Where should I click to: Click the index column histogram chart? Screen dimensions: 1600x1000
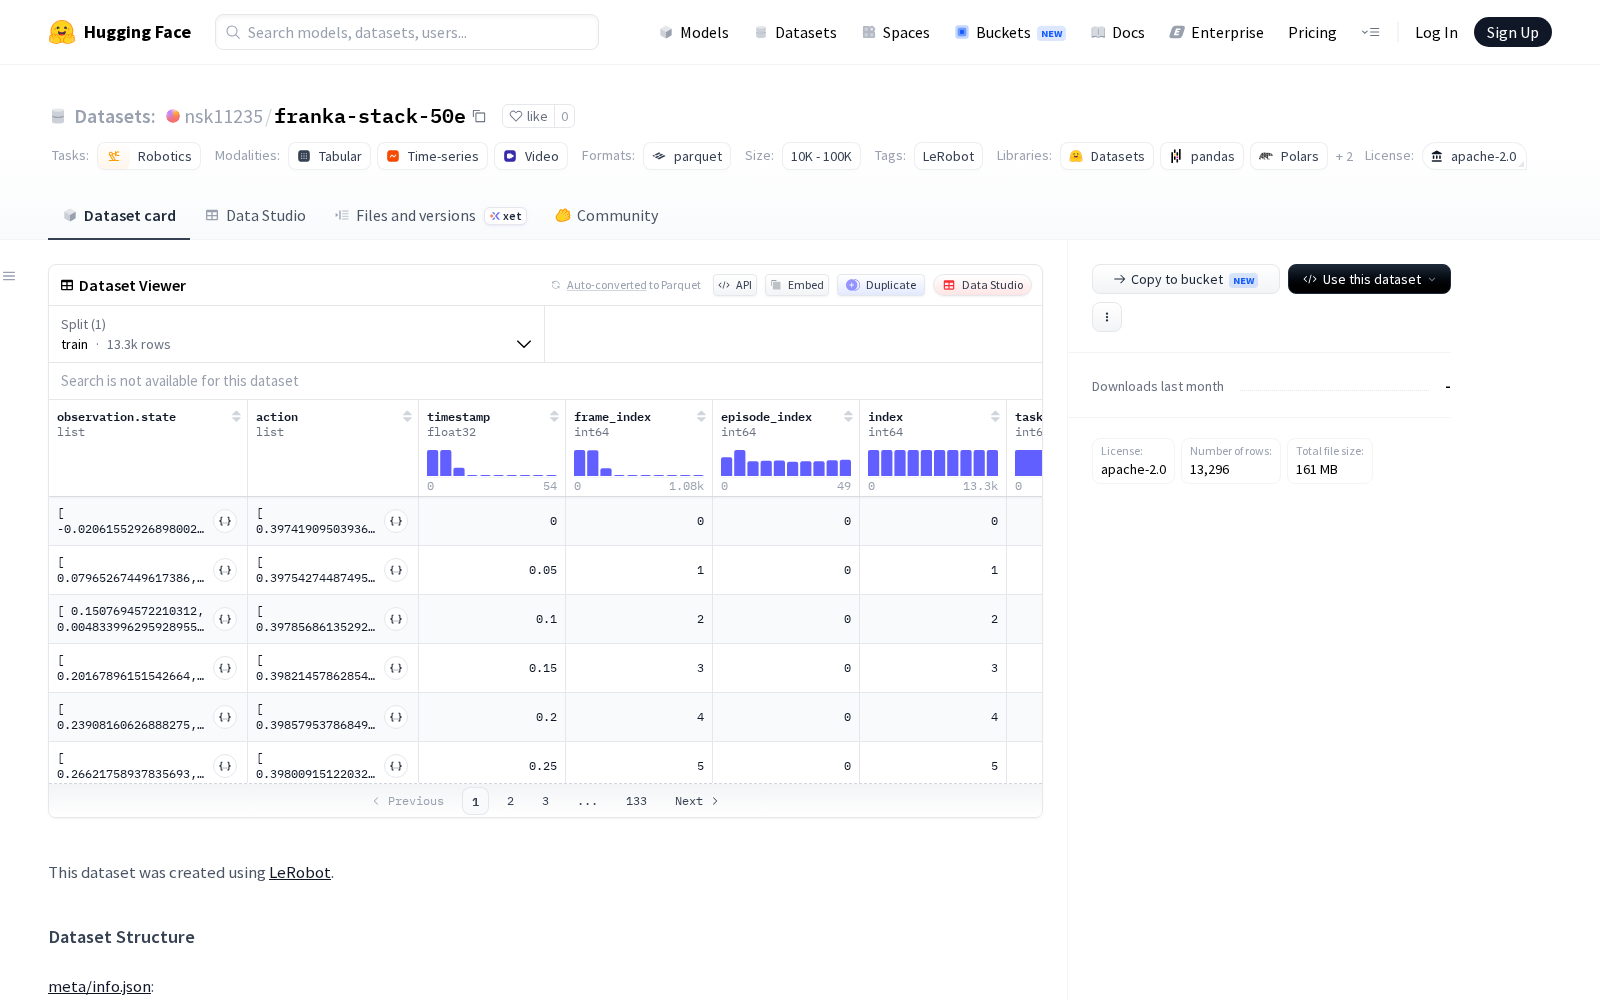pos(933,463)
